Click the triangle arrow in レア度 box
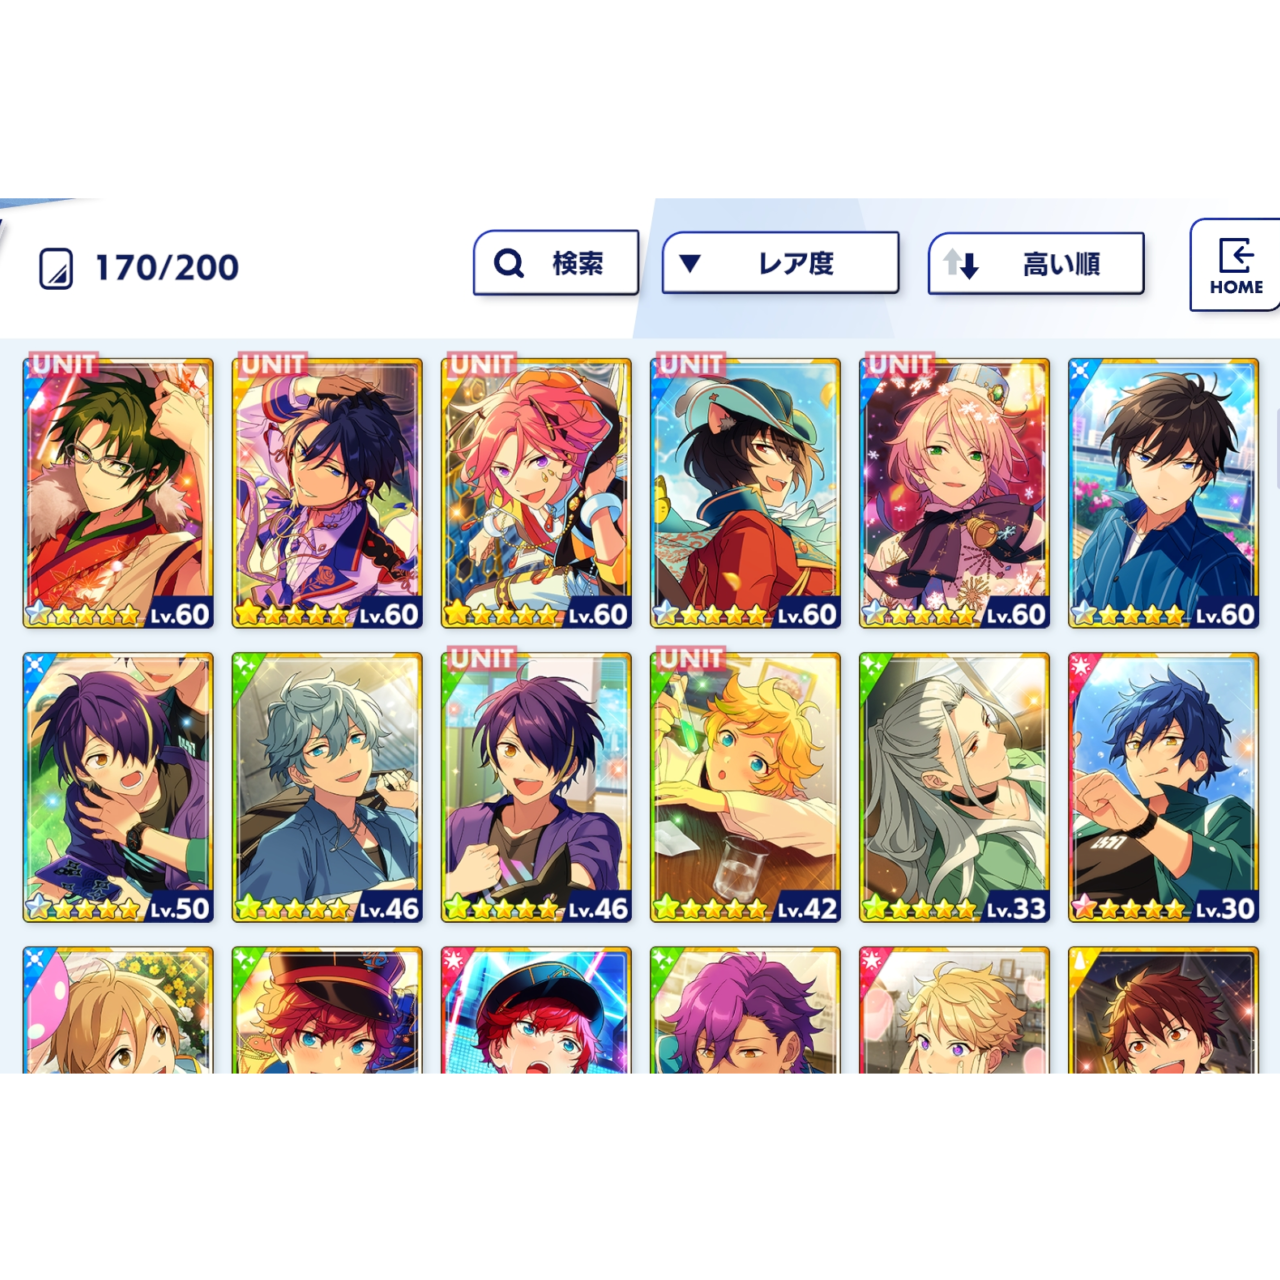Viewport: 1280px width, 1280px height. pos(689,263)
